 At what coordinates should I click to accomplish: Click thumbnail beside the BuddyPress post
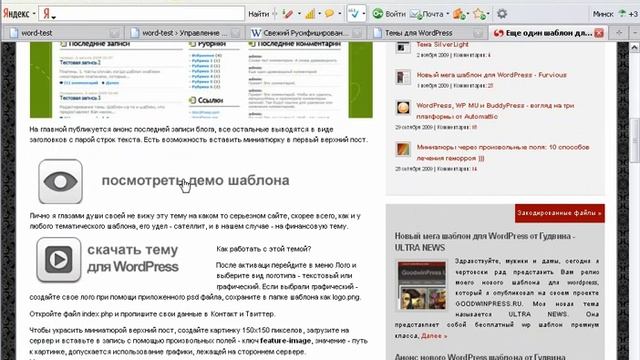(403, 108)
